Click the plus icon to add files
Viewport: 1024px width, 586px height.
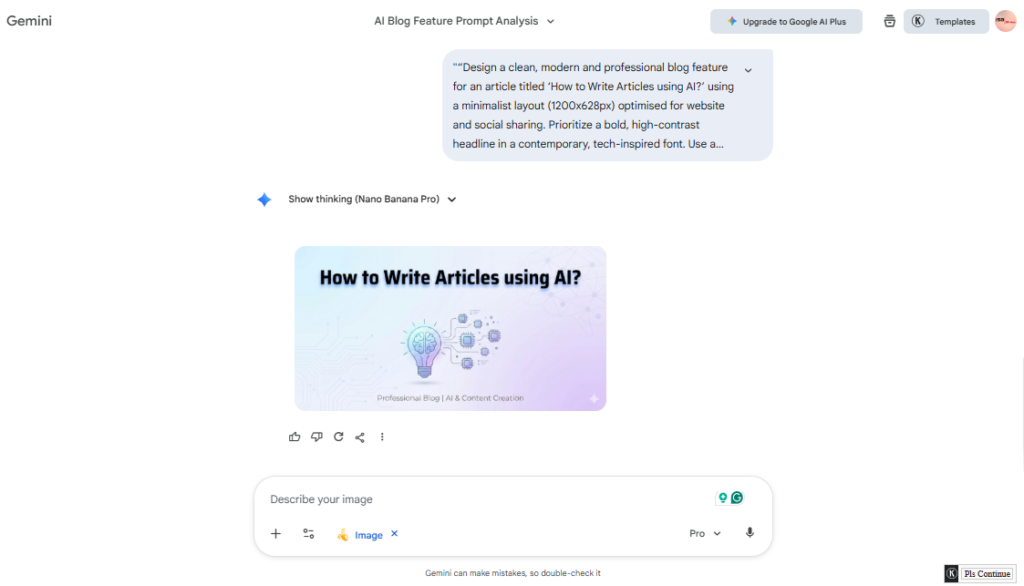click(x=276, y=534)
